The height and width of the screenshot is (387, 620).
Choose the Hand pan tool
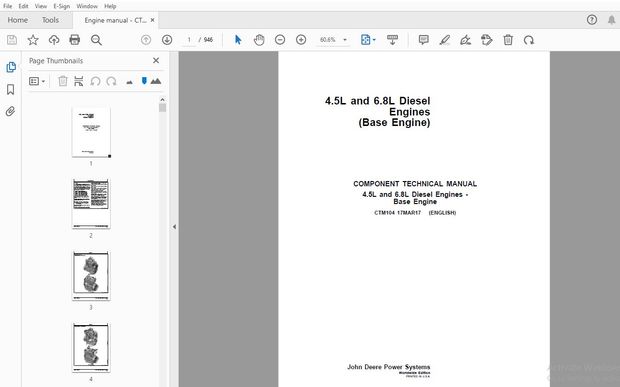point(259,40)
